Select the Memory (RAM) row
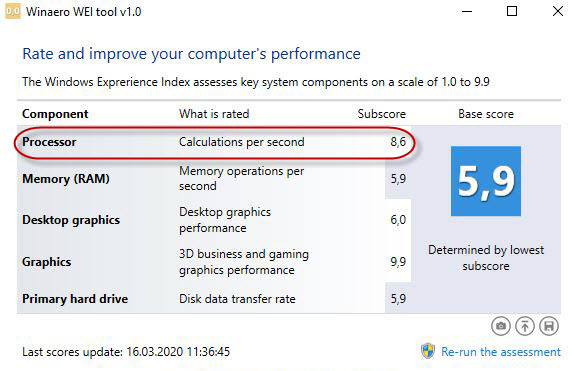 tap(214, 179)
